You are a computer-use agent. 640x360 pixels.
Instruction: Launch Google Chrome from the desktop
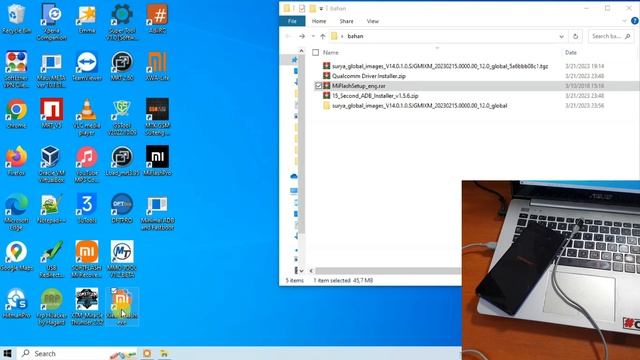click(x=16, y=113)
